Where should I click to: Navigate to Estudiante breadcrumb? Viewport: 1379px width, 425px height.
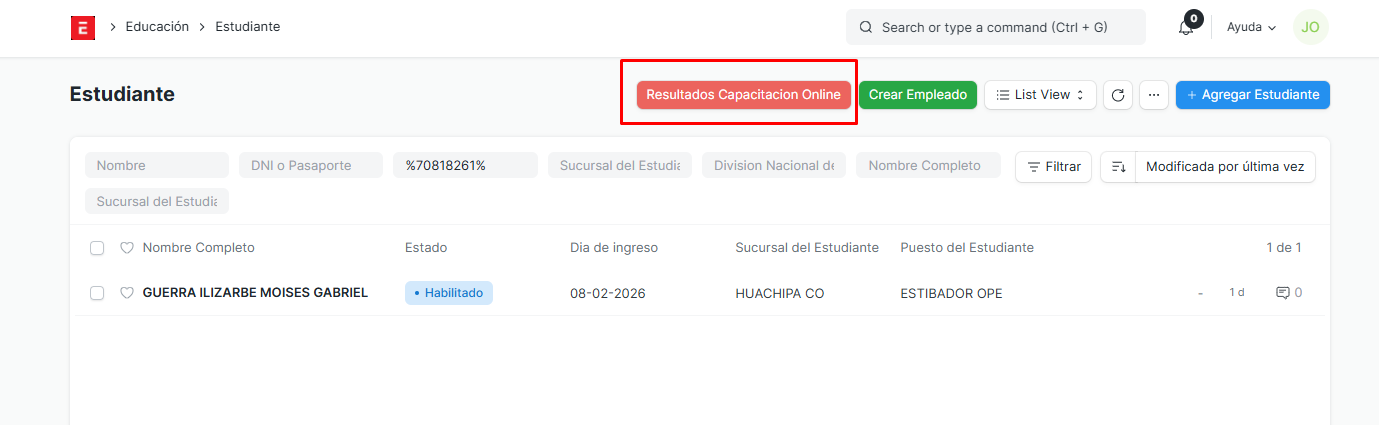[x=248, y=27]
